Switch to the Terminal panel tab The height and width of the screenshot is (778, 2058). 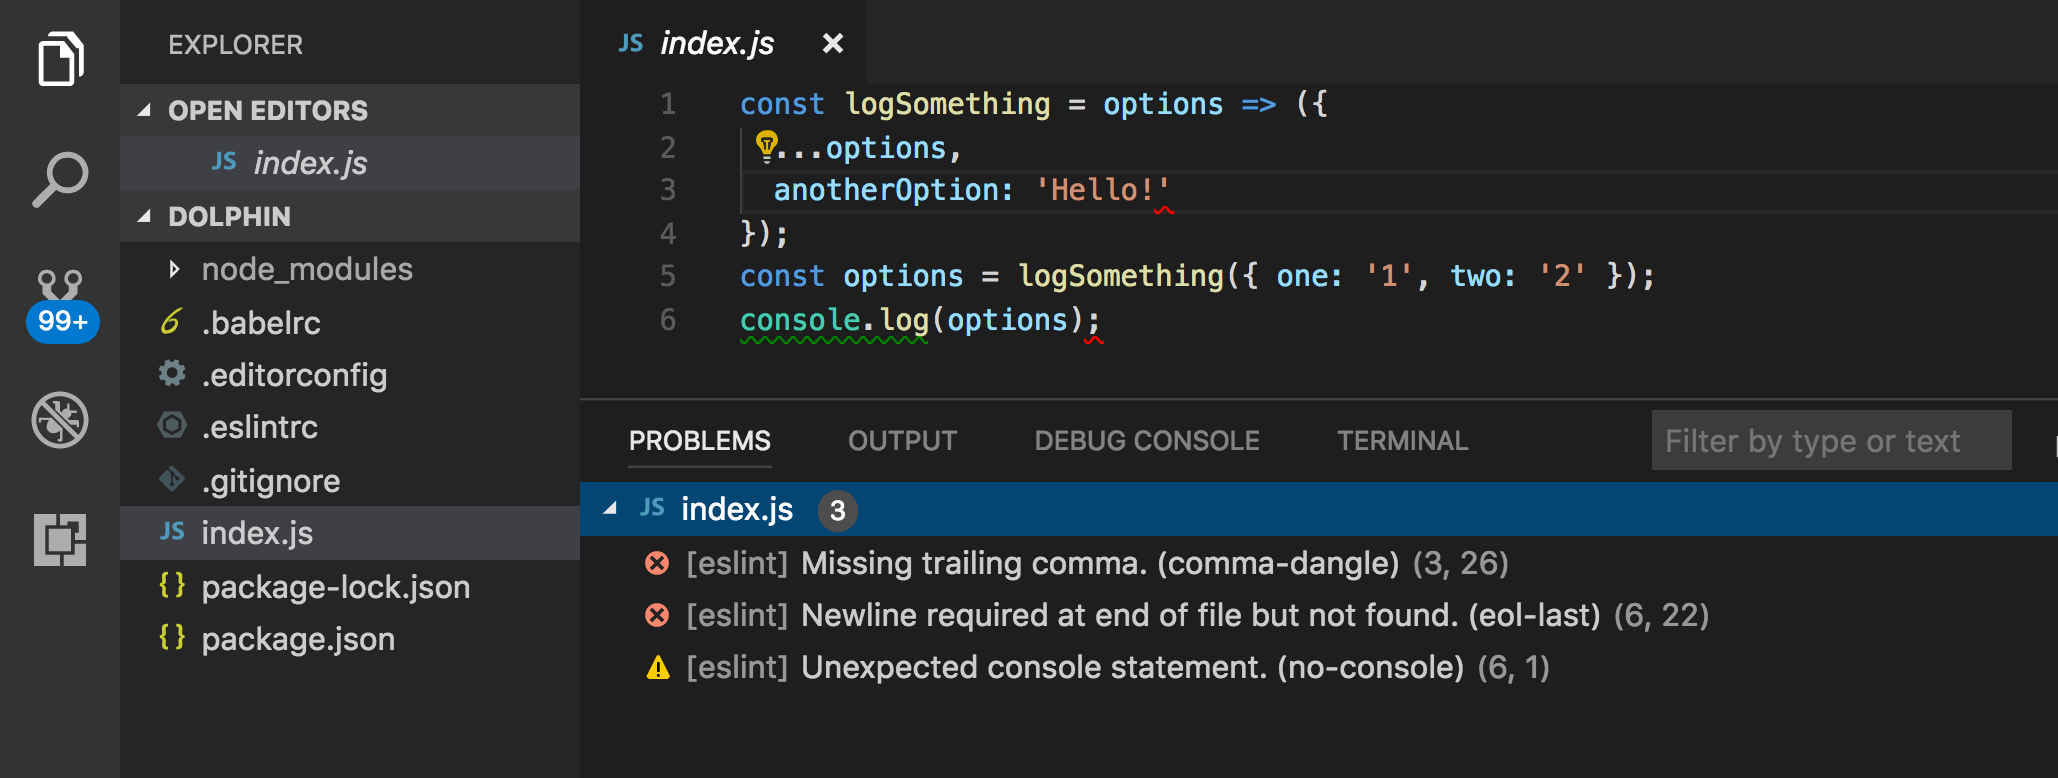point(1402,441)
